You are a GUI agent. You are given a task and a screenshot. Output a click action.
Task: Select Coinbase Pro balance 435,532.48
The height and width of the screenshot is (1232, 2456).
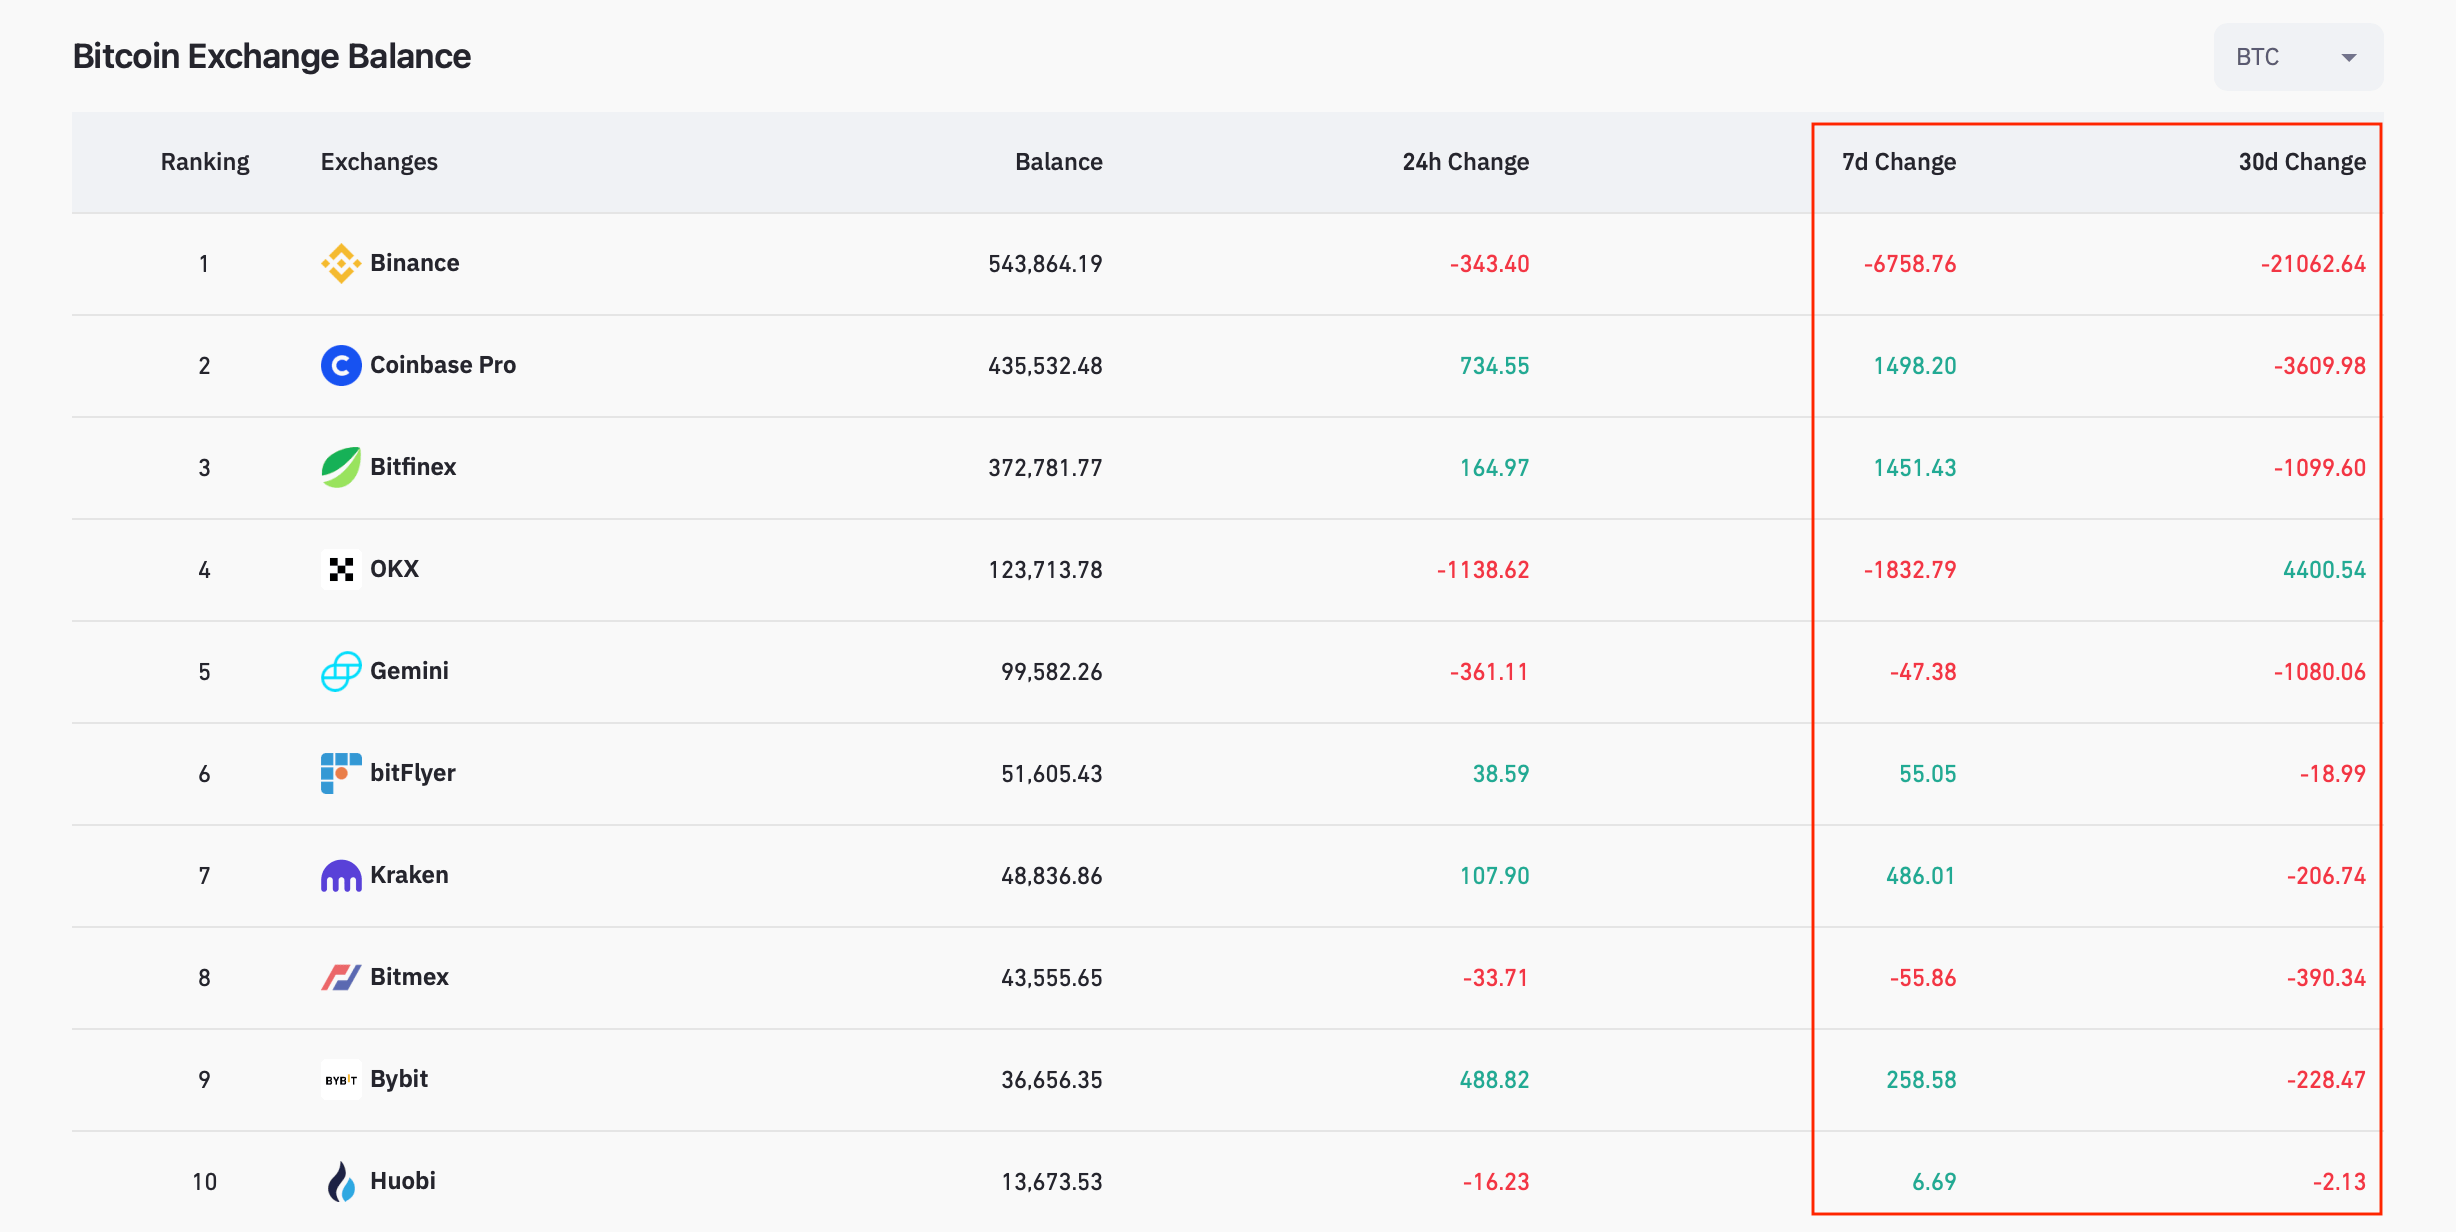pyautogui.click(x=1045, y=366)
